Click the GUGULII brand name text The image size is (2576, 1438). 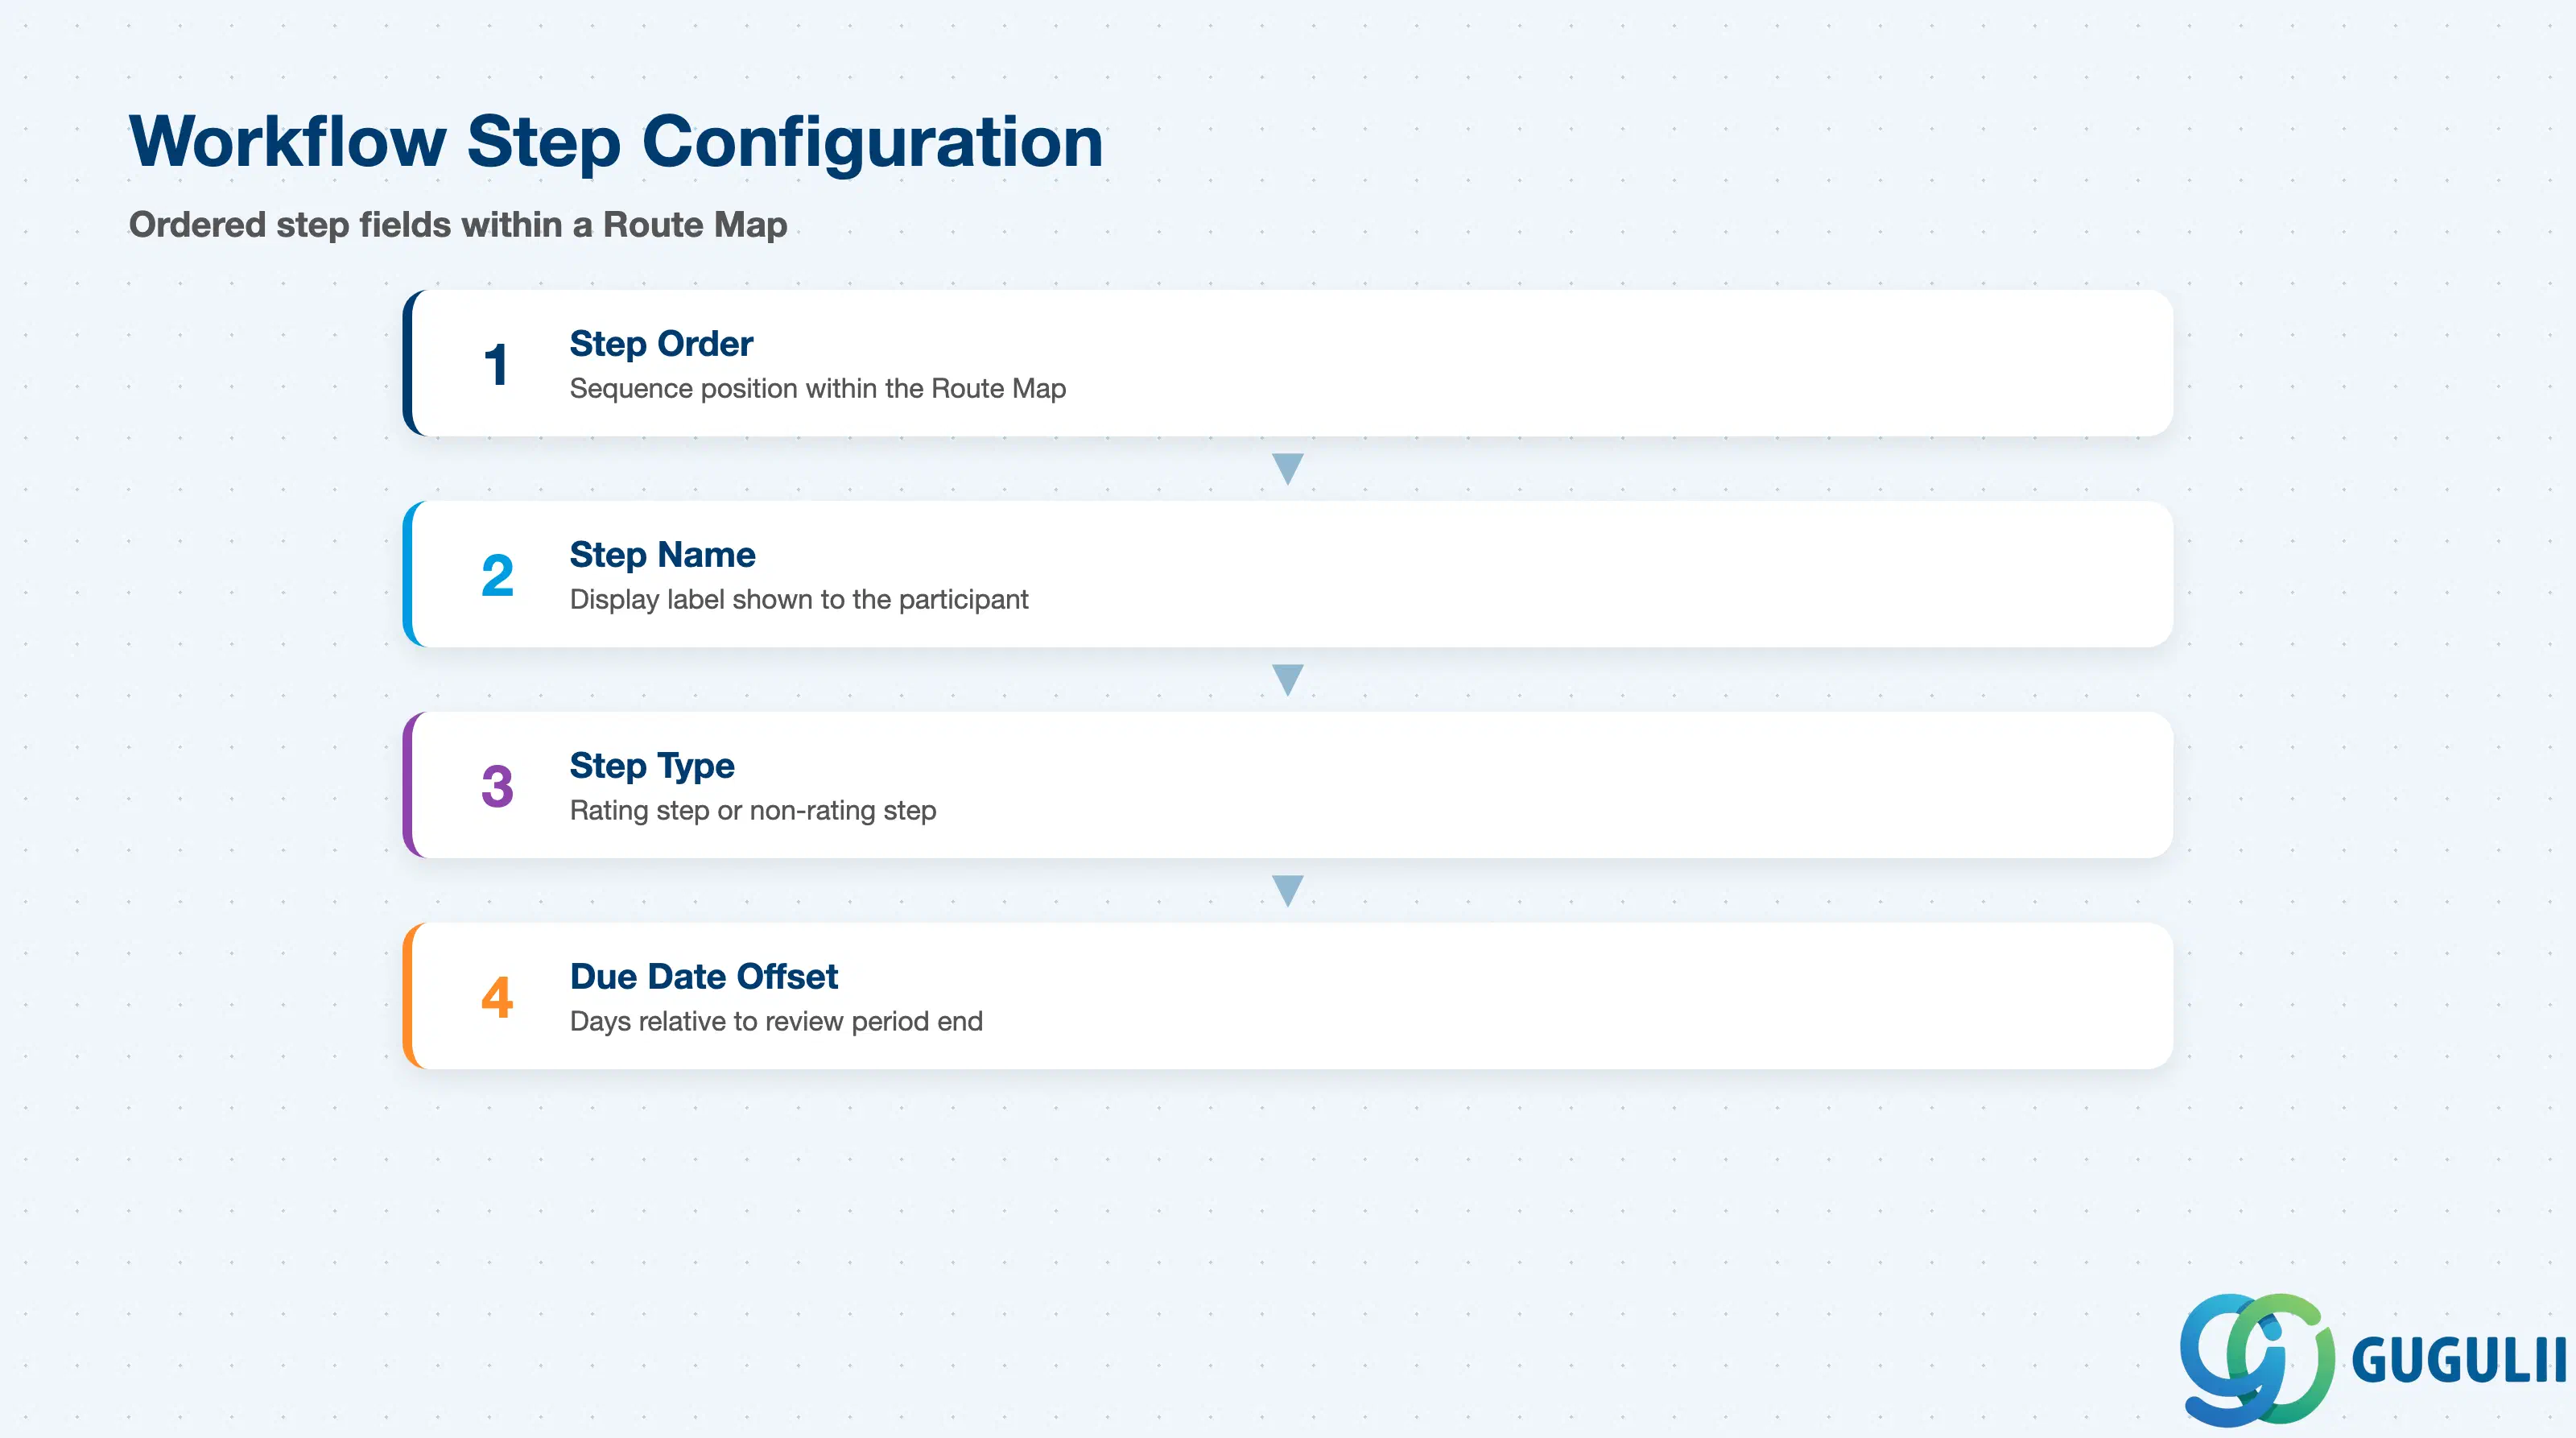click(x=2459, y=1360)
